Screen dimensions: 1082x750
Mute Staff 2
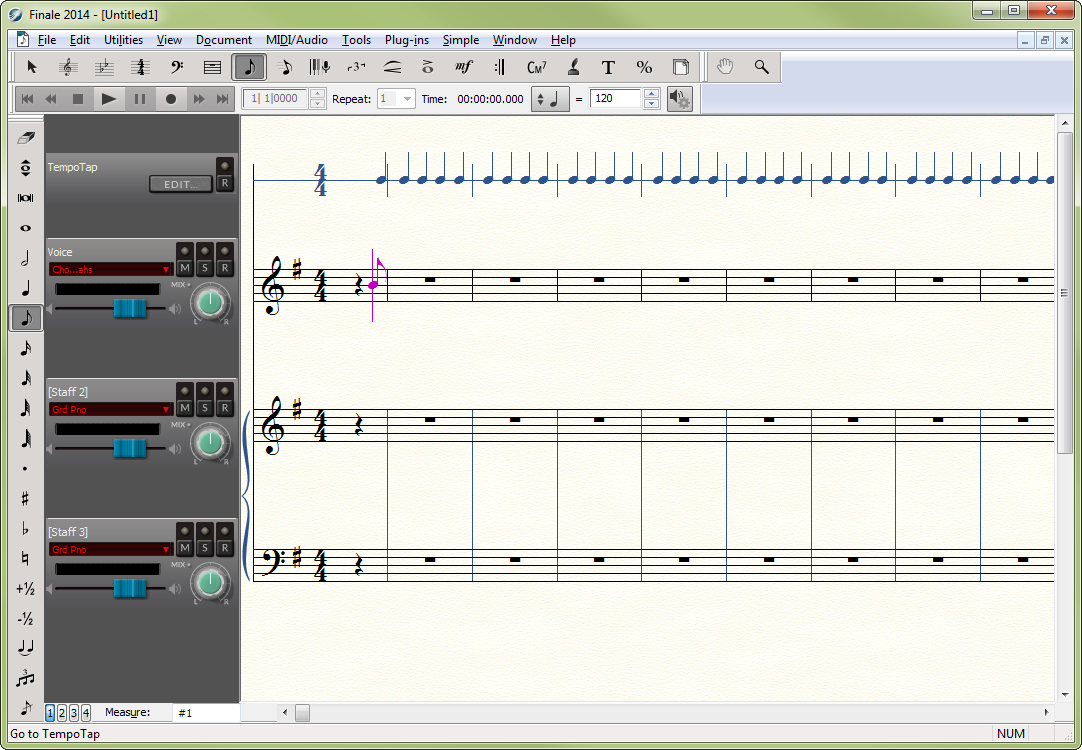click(x=184, y=408)
